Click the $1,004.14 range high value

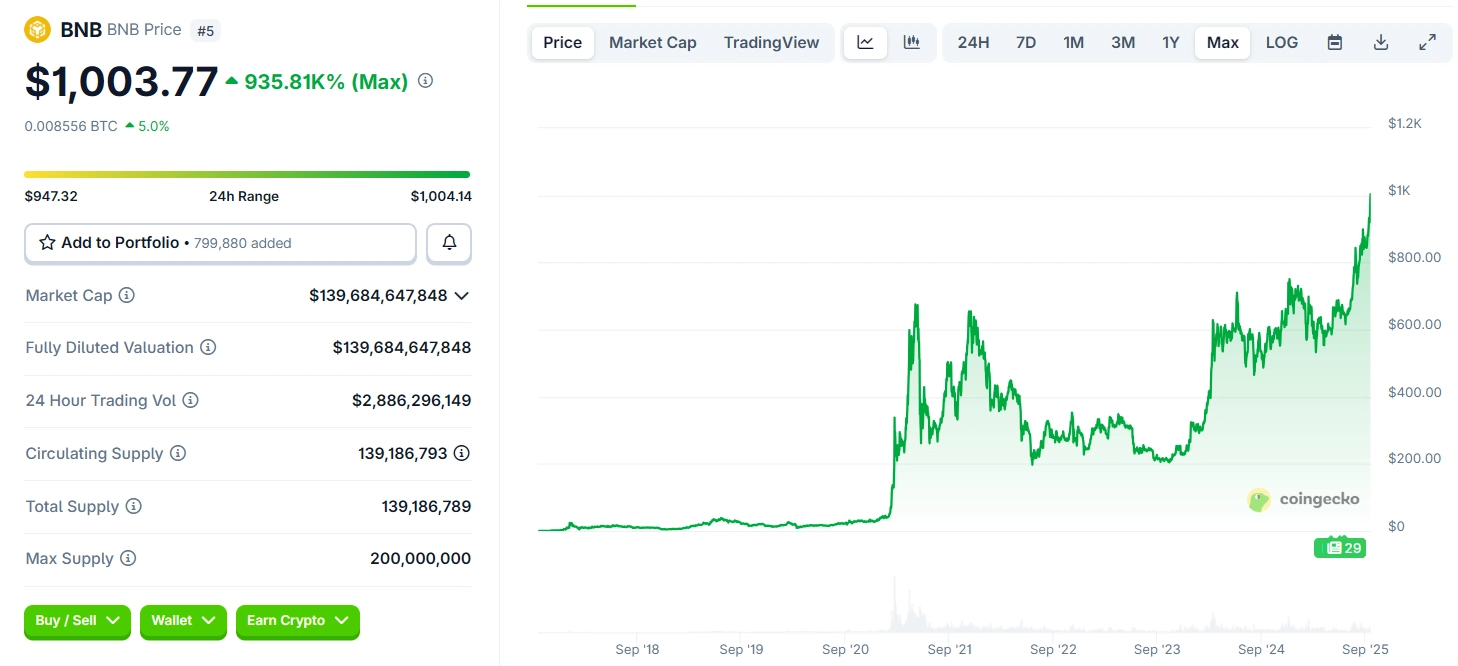click(441, 196)
